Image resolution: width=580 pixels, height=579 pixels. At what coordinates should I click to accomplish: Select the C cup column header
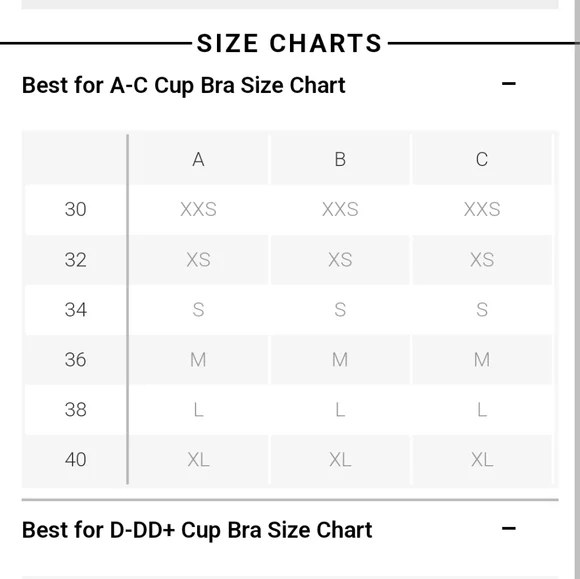482,159
